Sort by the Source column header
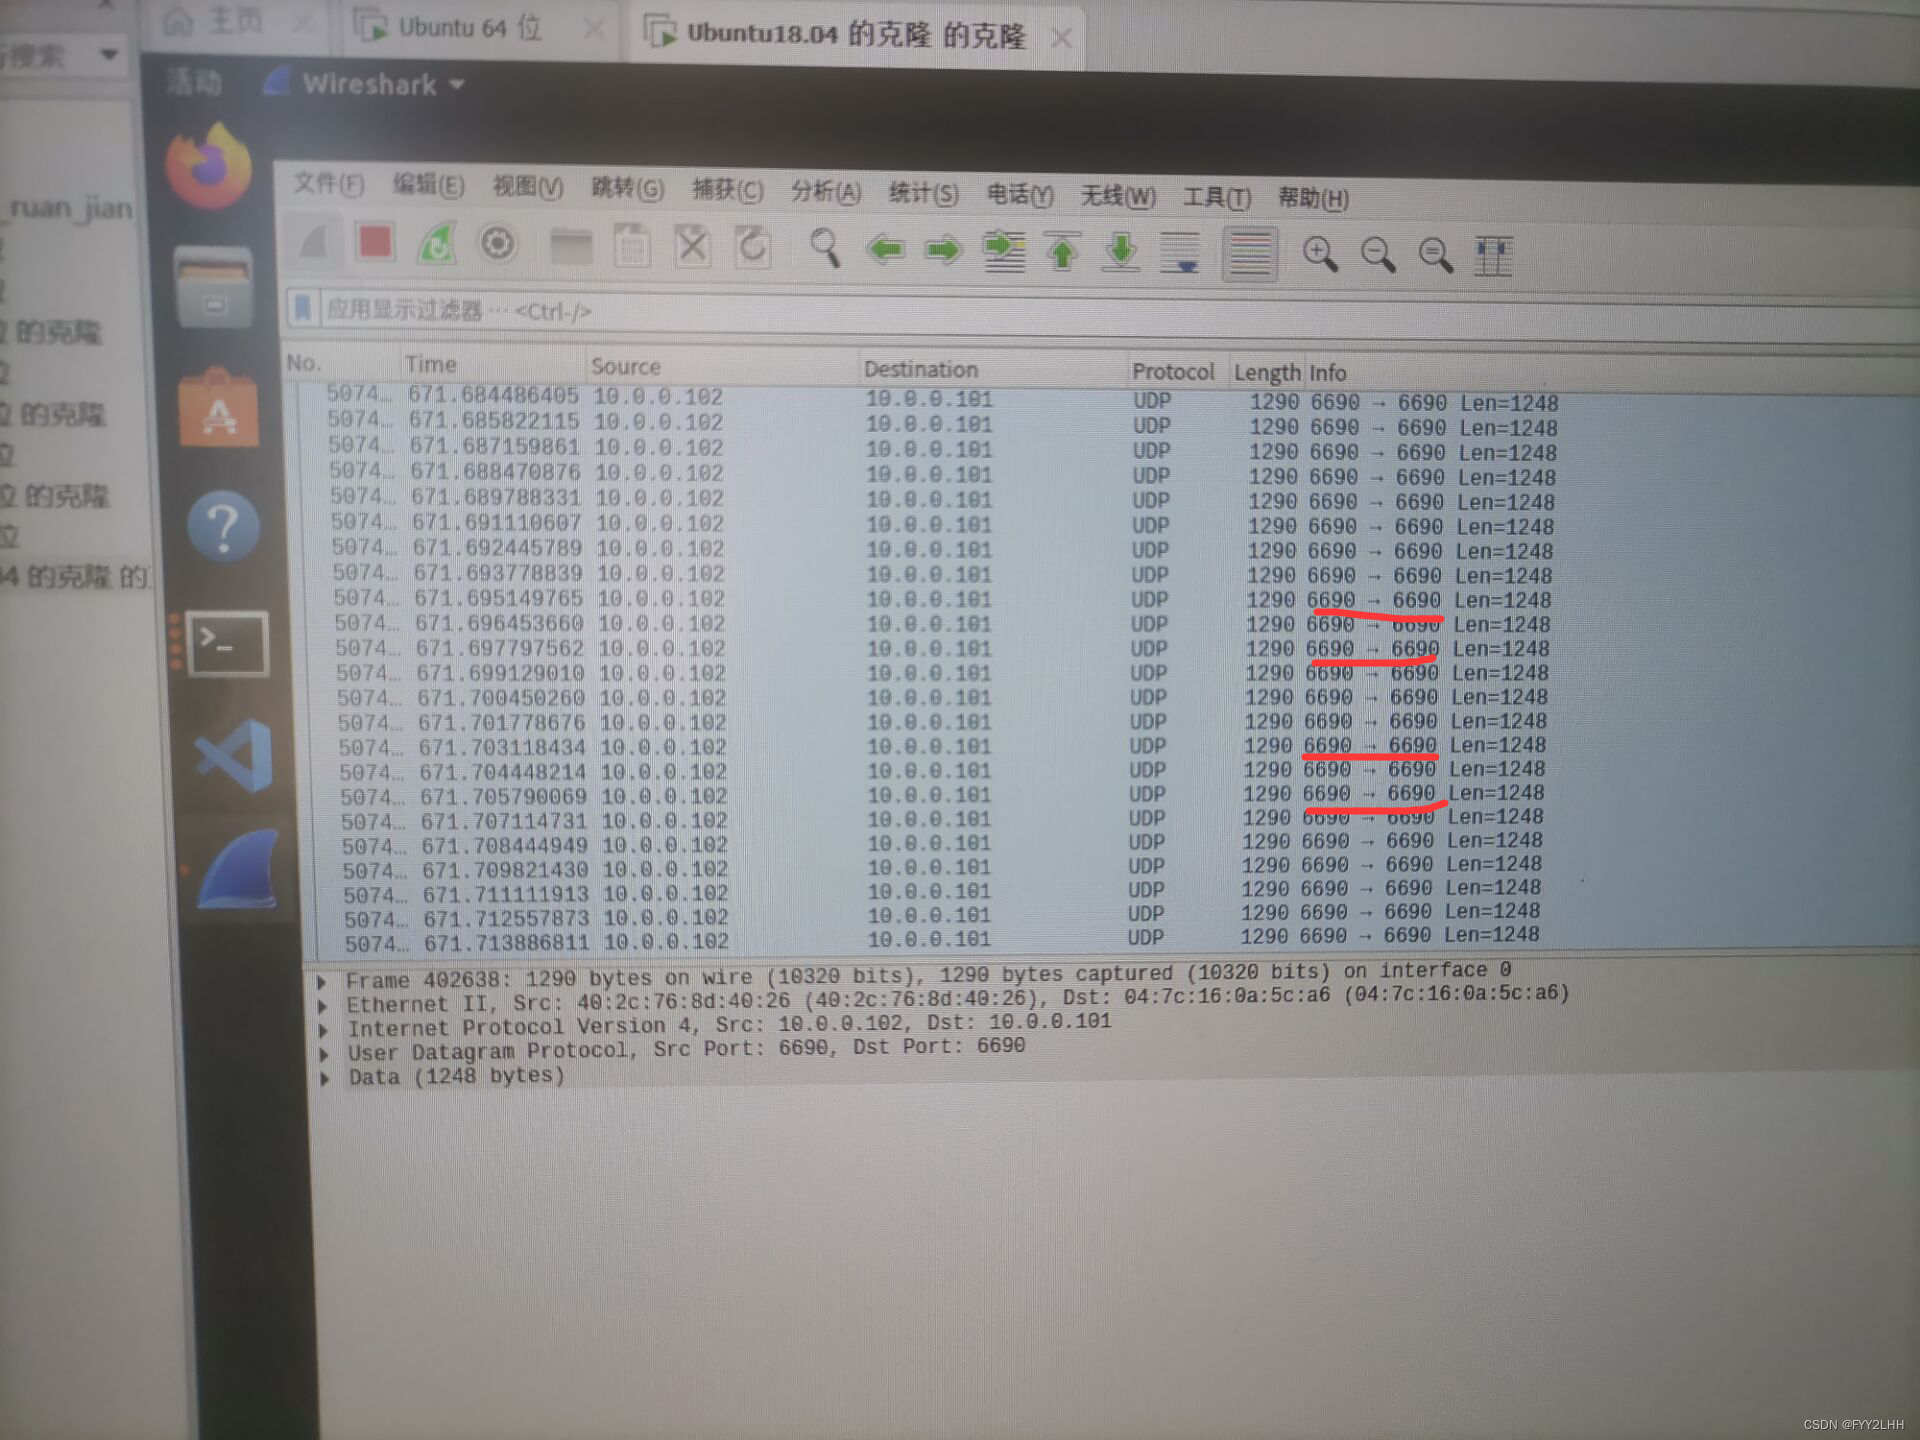 721,367
